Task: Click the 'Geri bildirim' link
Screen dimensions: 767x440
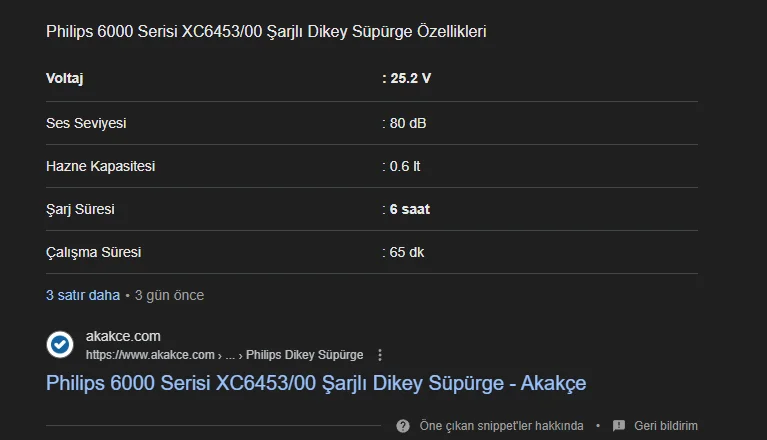Action: [x=665, y=425]
